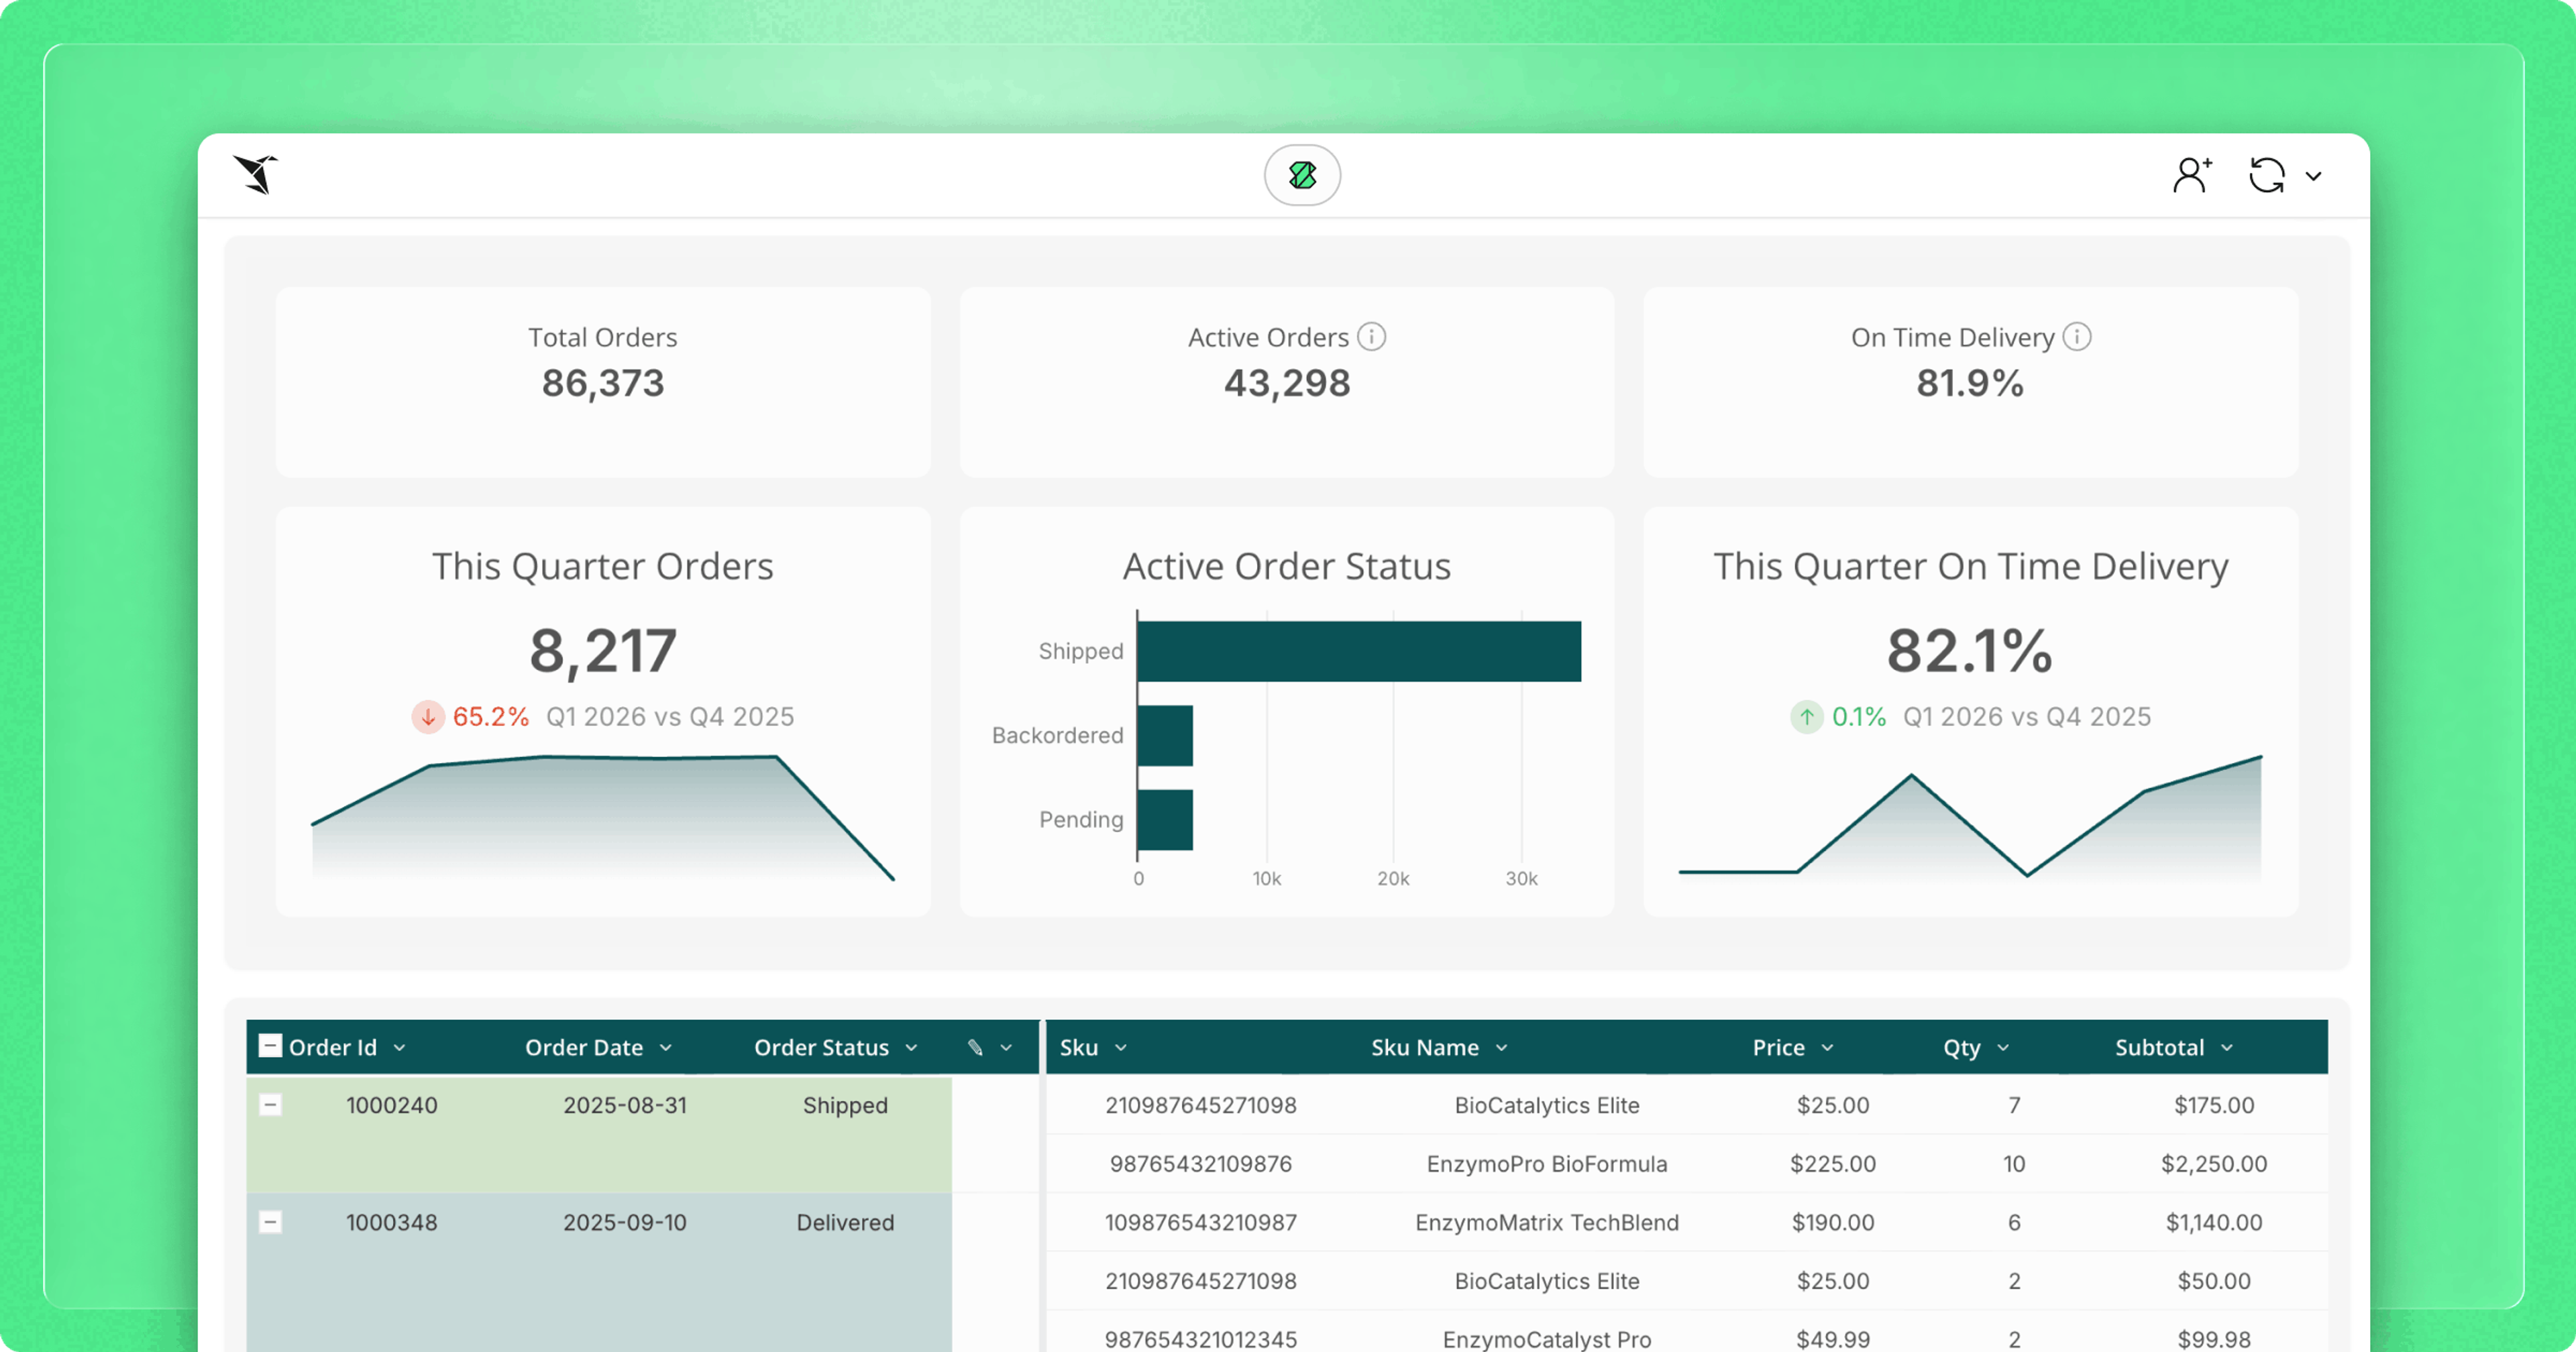Open the Sku column menu
Screen dimensions: 2576x1352
(1121, 1048)
